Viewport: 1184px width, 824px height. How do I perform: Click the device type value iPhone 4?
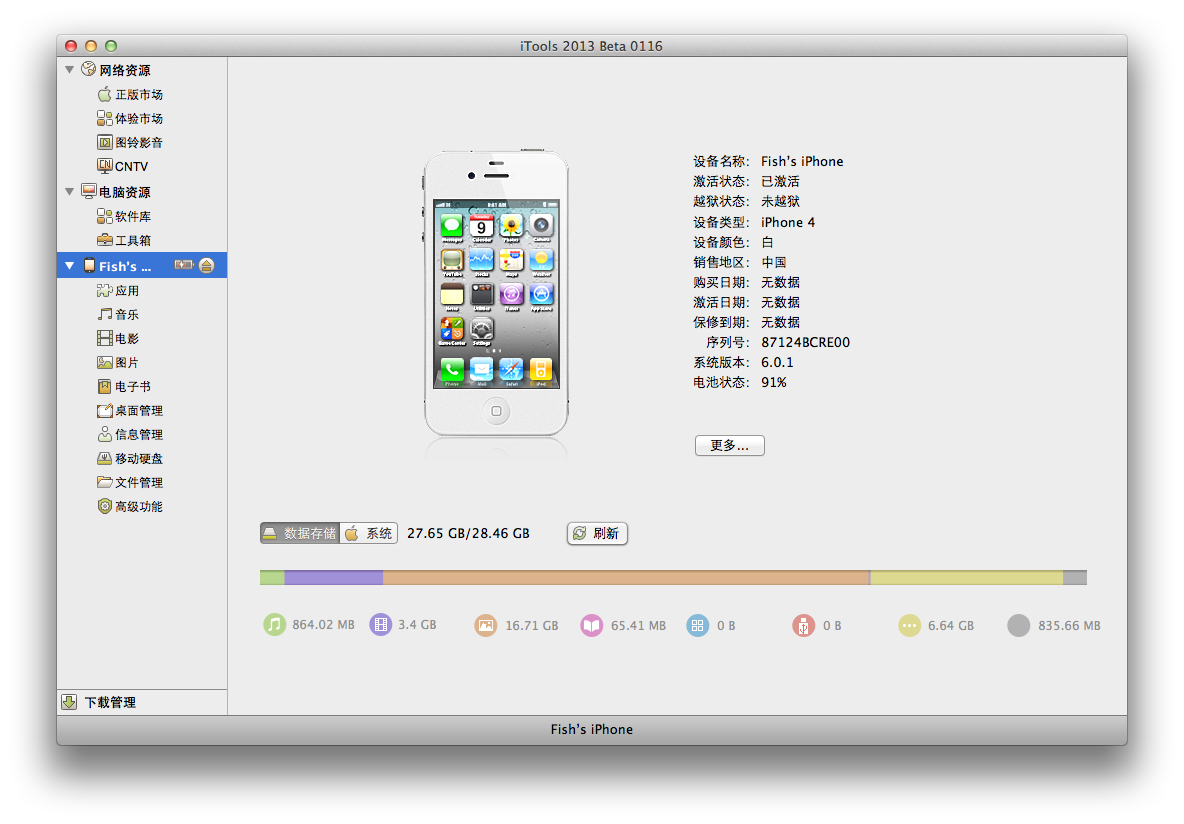click(x=788, y=222)
